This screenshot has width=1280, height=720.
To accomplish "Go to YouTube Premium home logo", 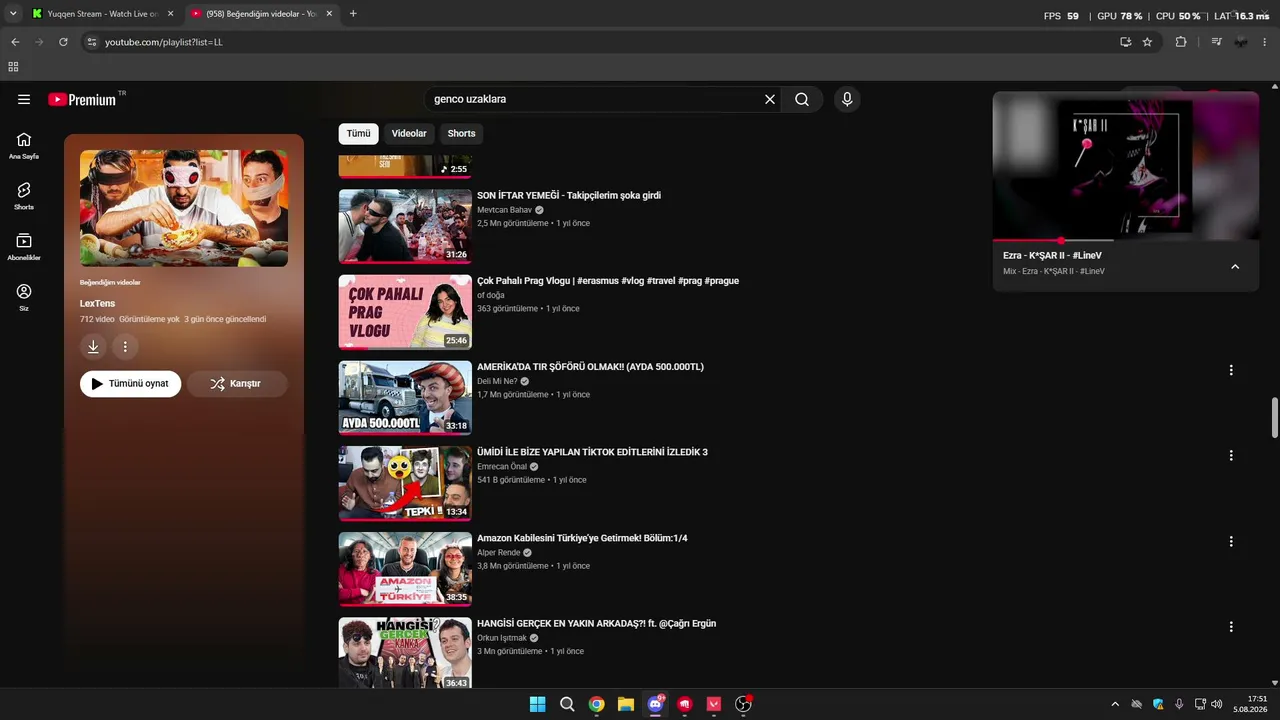I will click(x=82, y=100).
